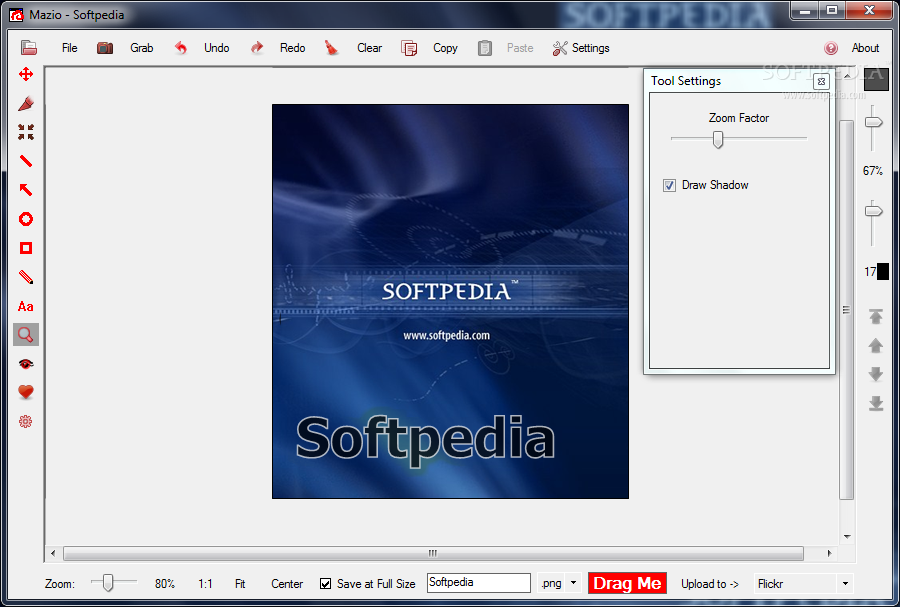
Task: Open the dark color swatch at top right
Action: 876,79
